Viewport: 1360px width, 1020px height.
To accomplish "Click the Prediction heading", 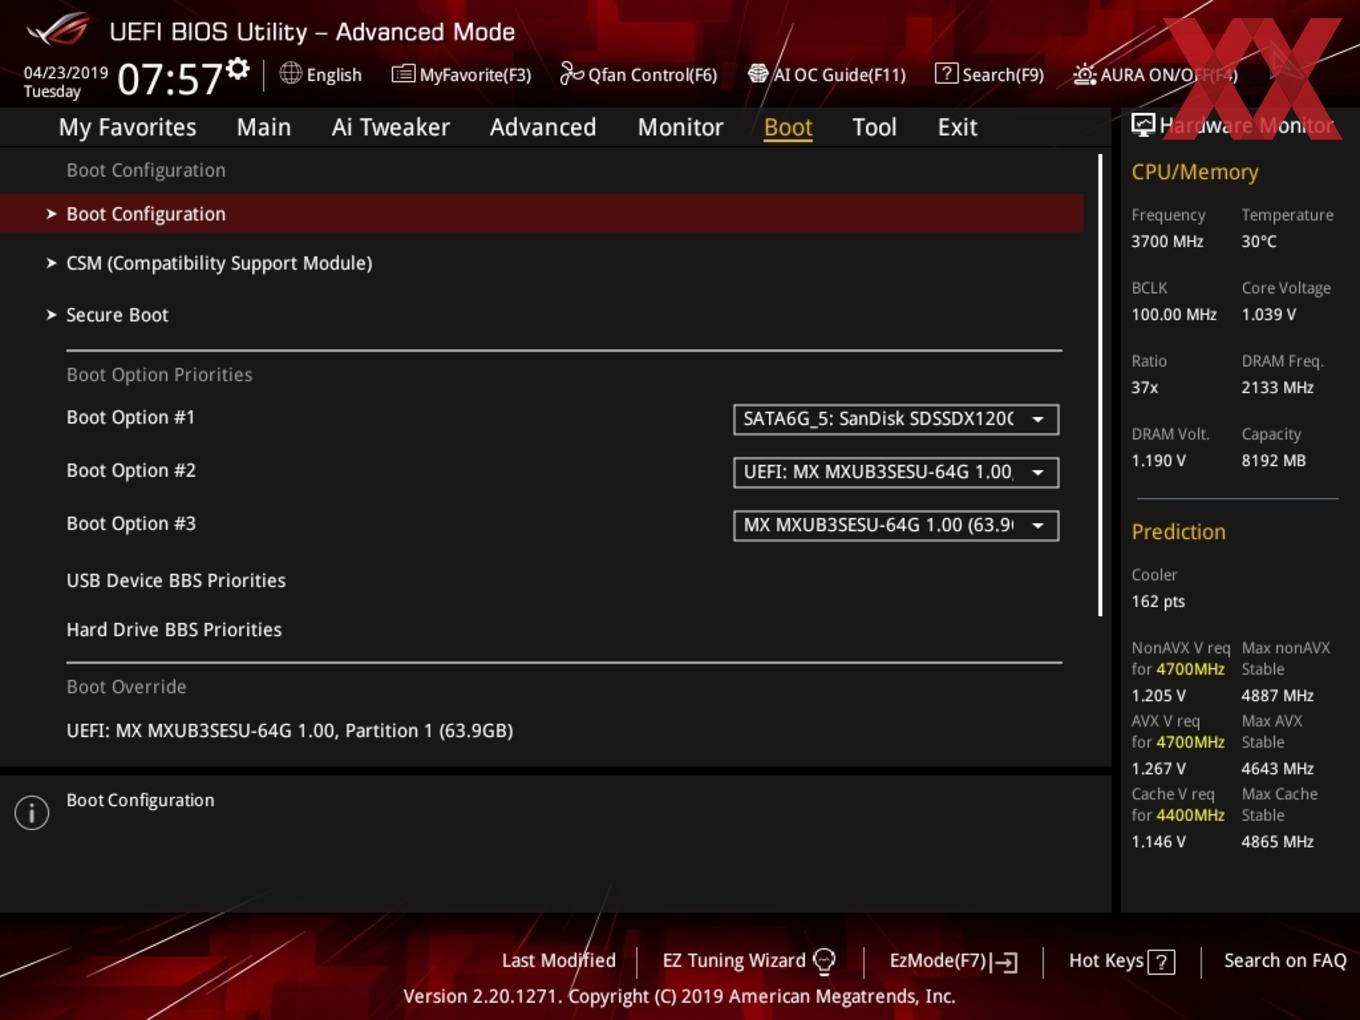I will point(1178,532).
